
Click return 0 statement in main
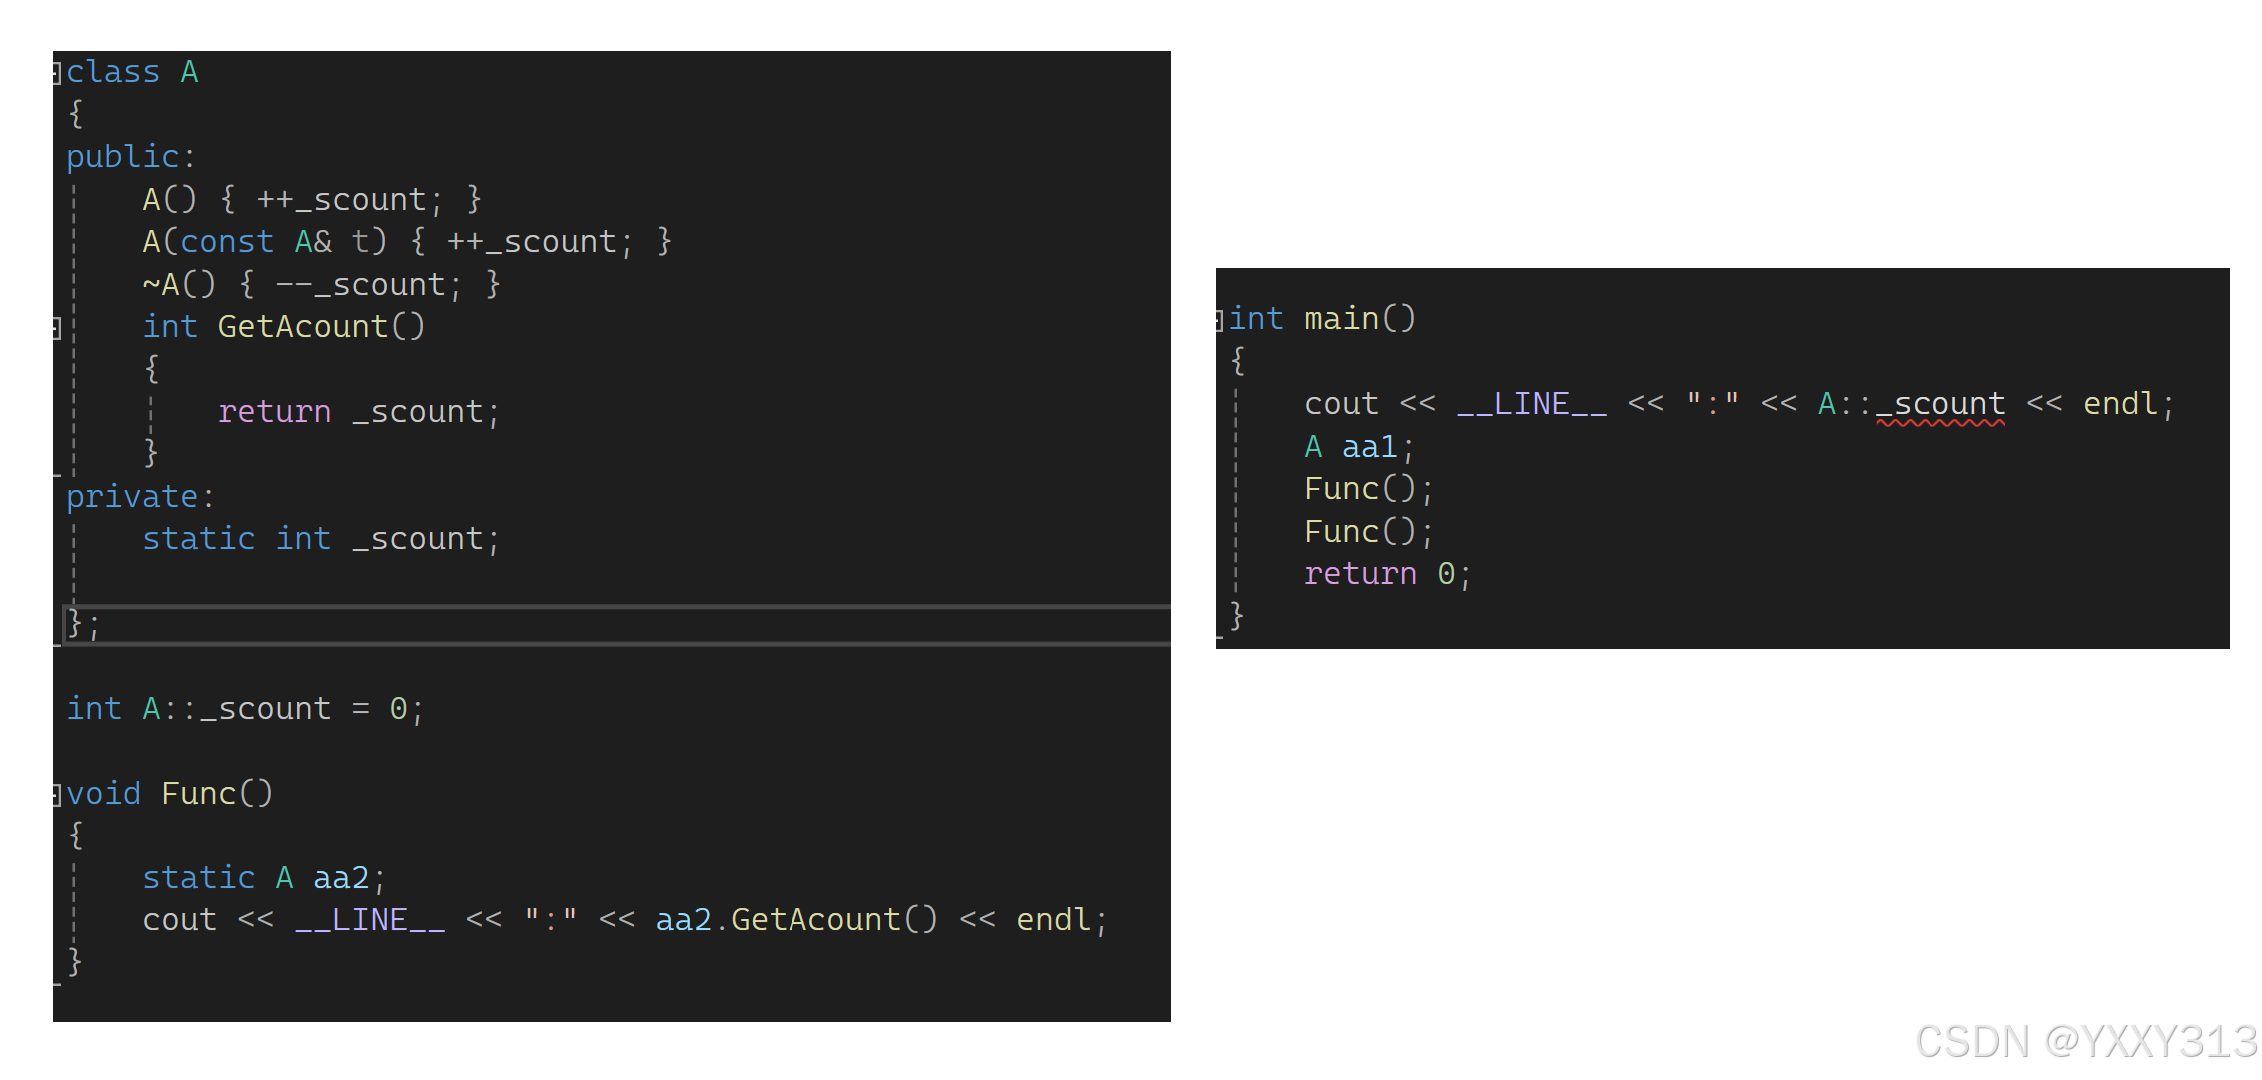1386,574
